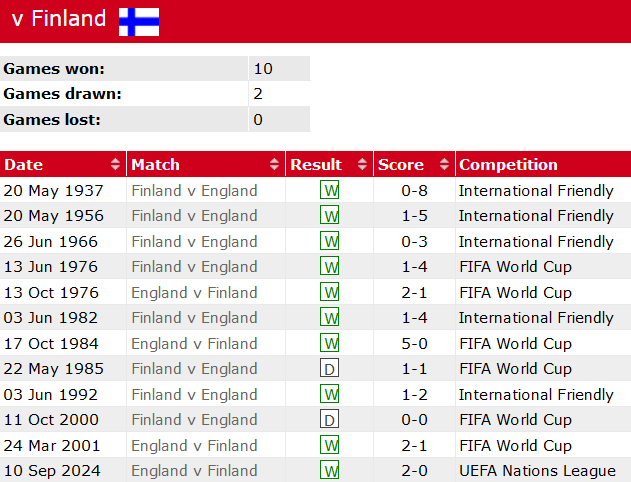The height and width of the screenshot is (482, 631).
Task: Click the 0-8 score cell
Action: click(x=415, y=191)
